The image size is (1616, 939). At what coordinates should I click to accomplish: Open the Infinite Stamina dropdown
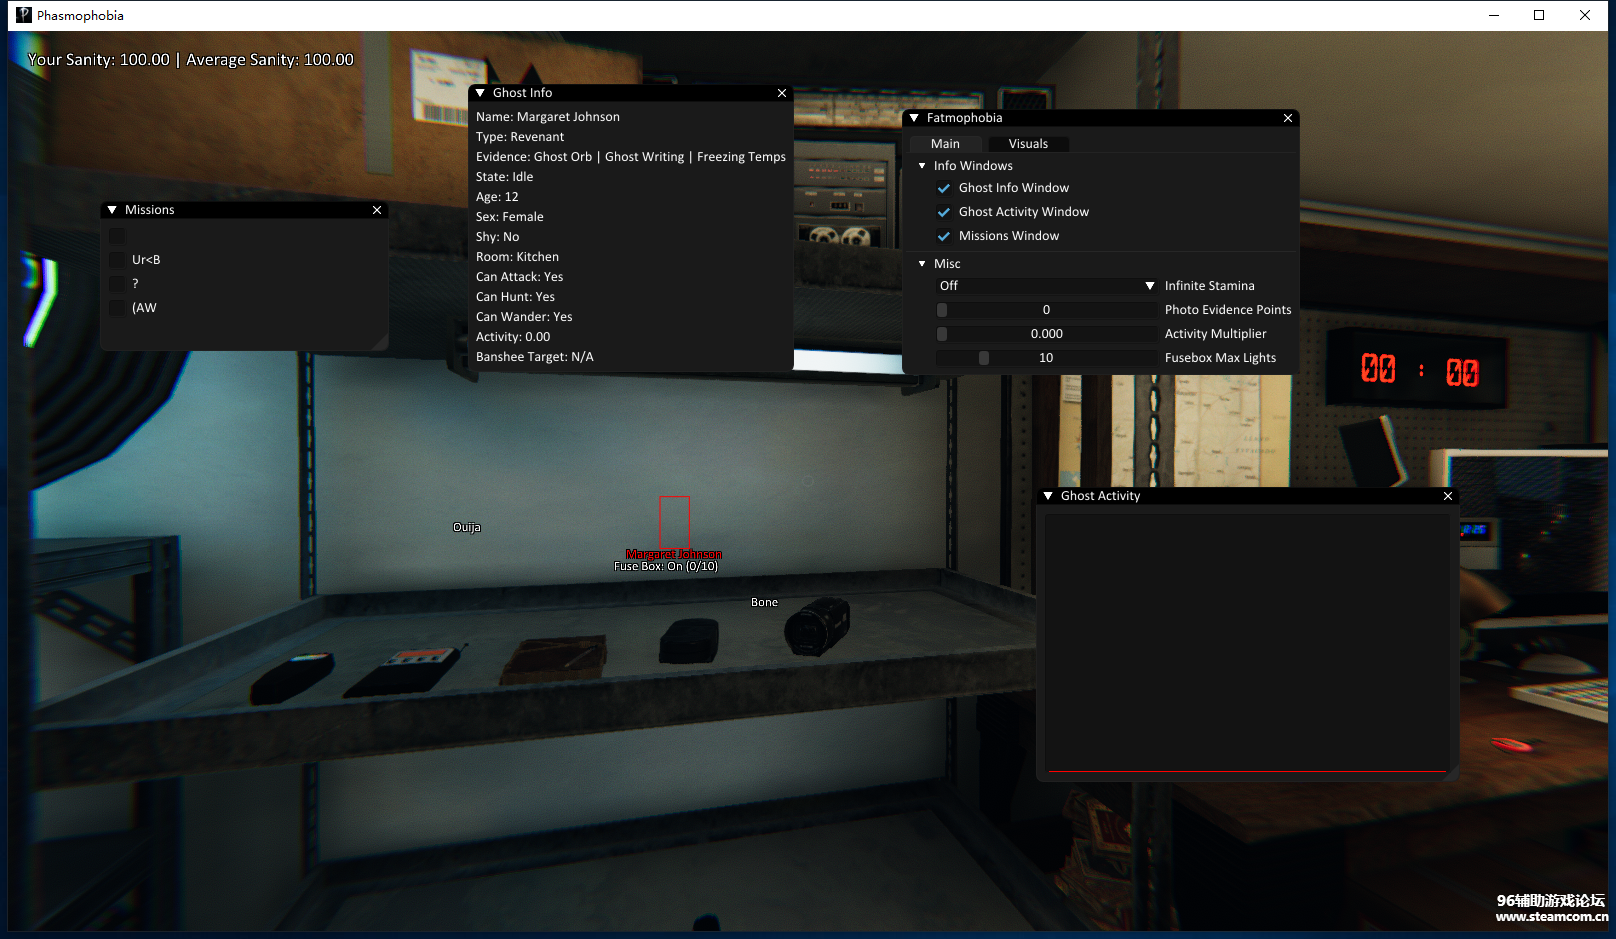point(1046,286)
